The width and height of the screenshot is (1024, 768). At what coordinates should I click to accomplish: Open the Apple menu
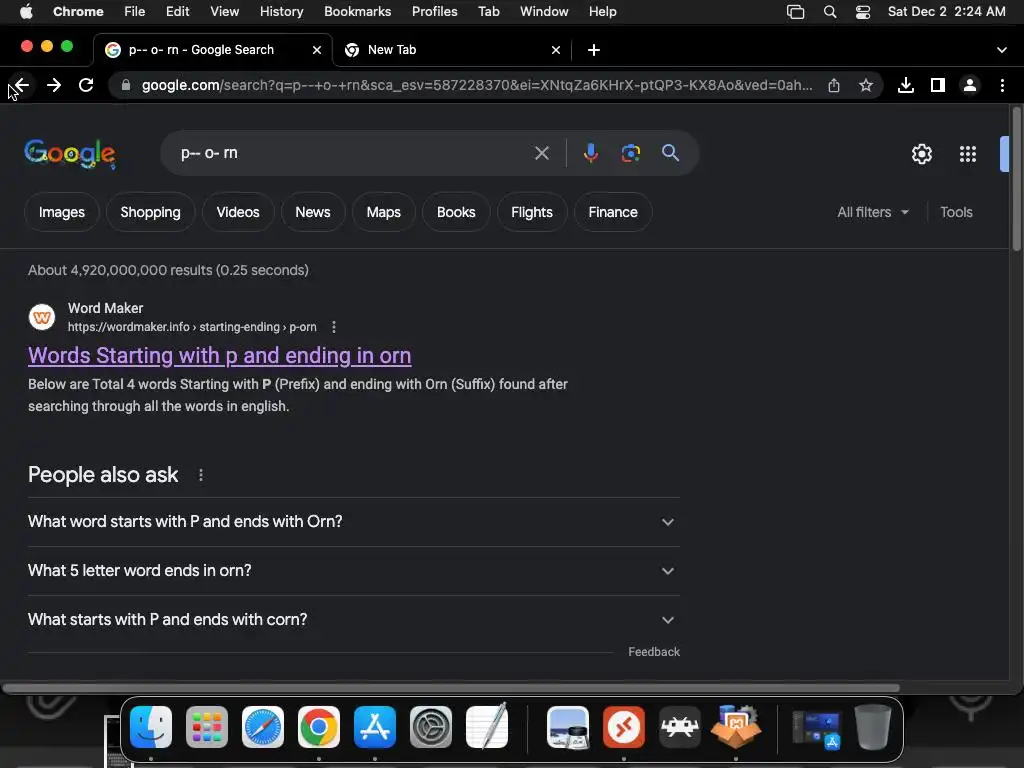pyautogui.click(x=26, y=12)
